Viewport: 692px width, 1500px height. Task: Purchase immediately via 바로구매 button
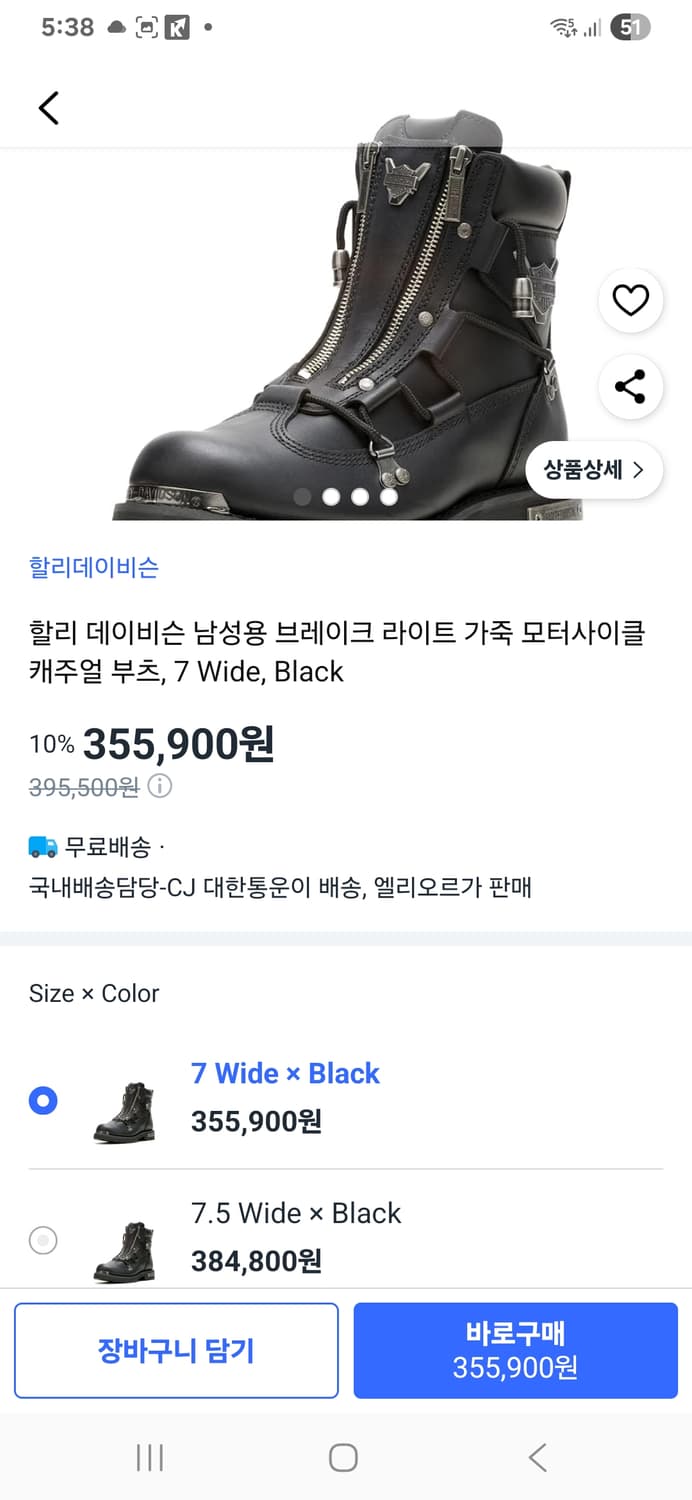[516, 1349]
